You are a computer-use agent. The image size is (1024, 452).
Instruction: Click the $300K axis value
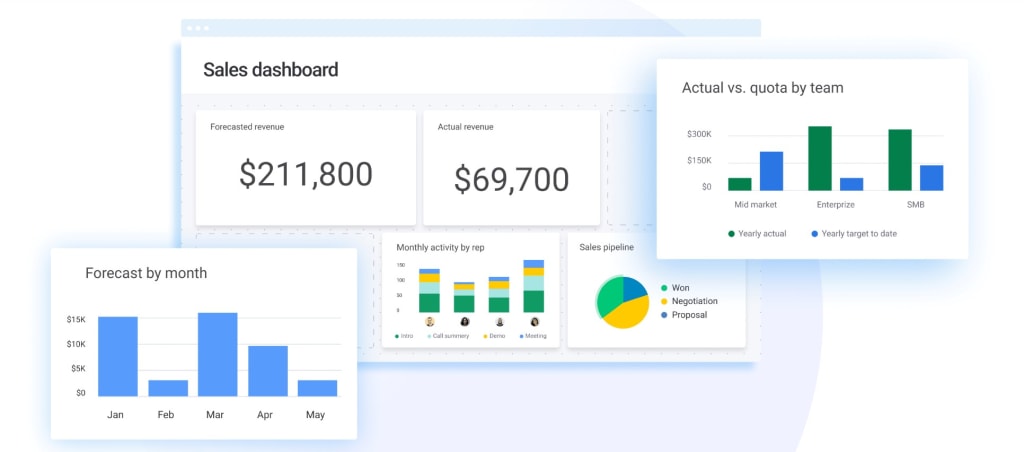tap(699, 135)
